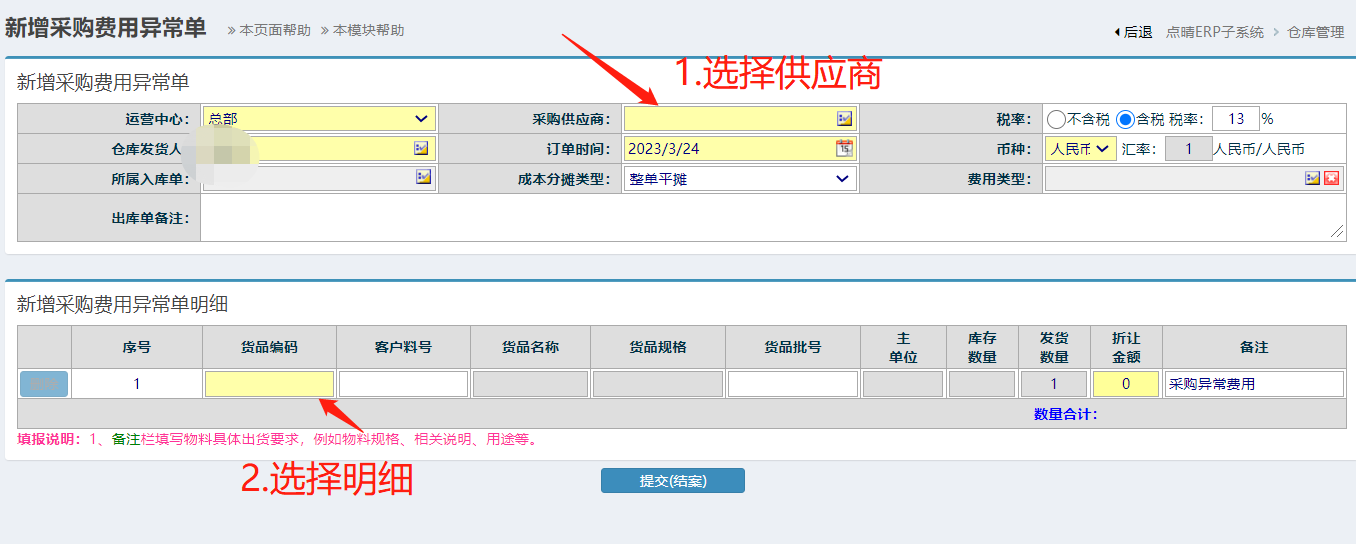Open the 成本分摊类型 dropdown
The height and width of the screenshot is (544, 1356).
point(740,179)
